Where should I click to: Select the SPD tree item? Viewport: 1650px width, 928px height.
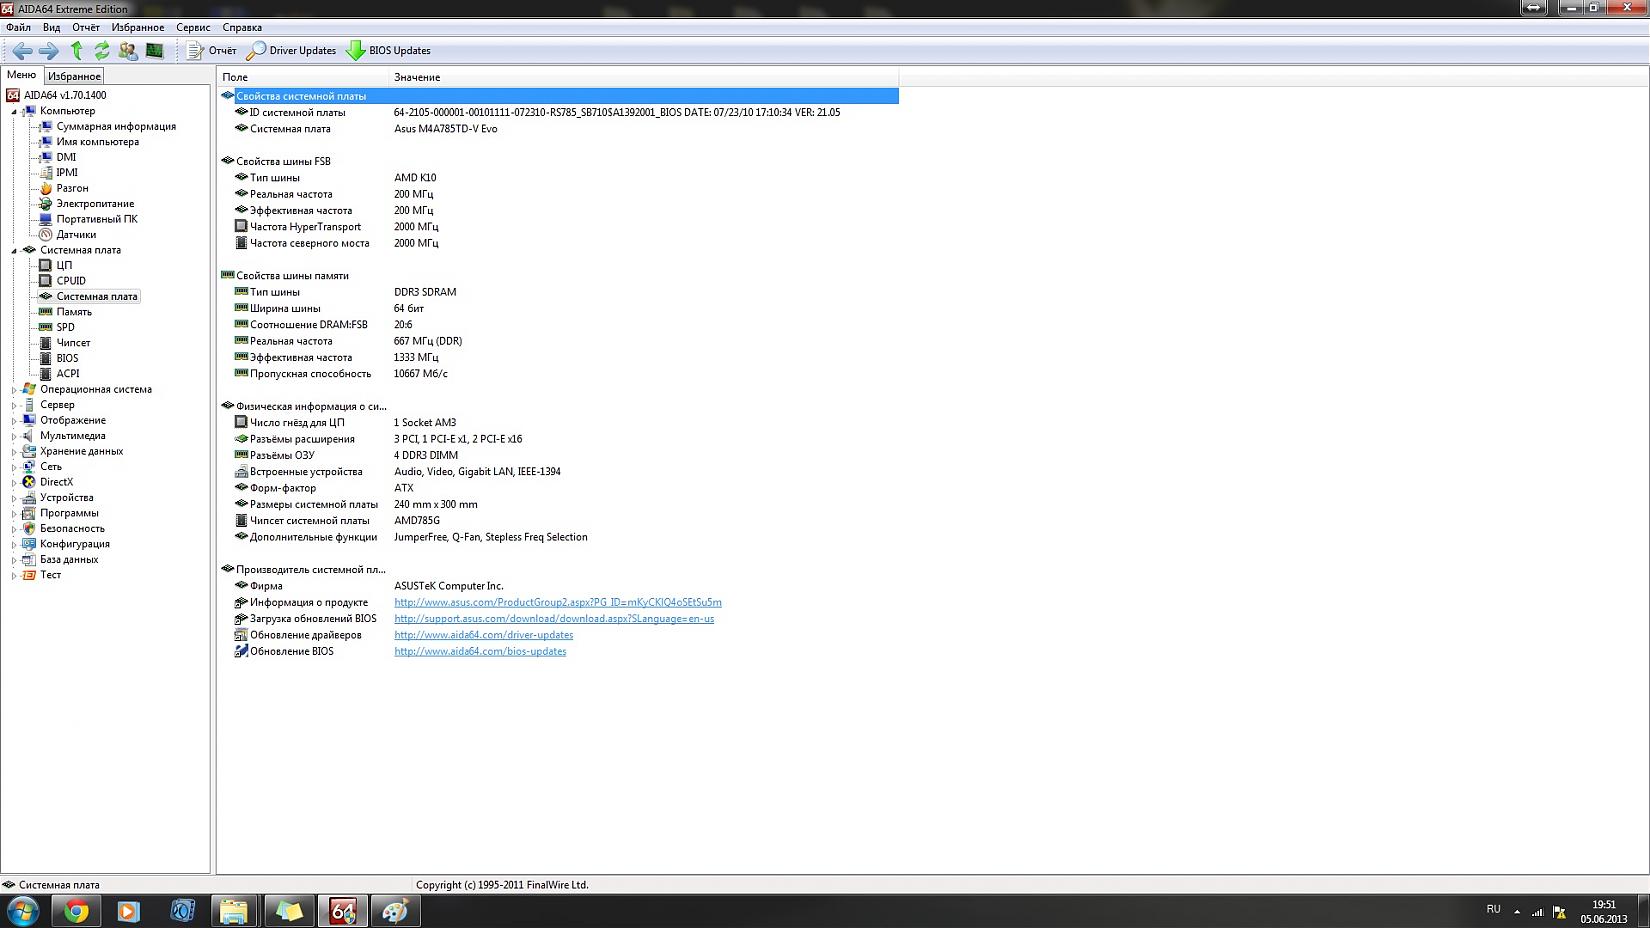(65, 327)
